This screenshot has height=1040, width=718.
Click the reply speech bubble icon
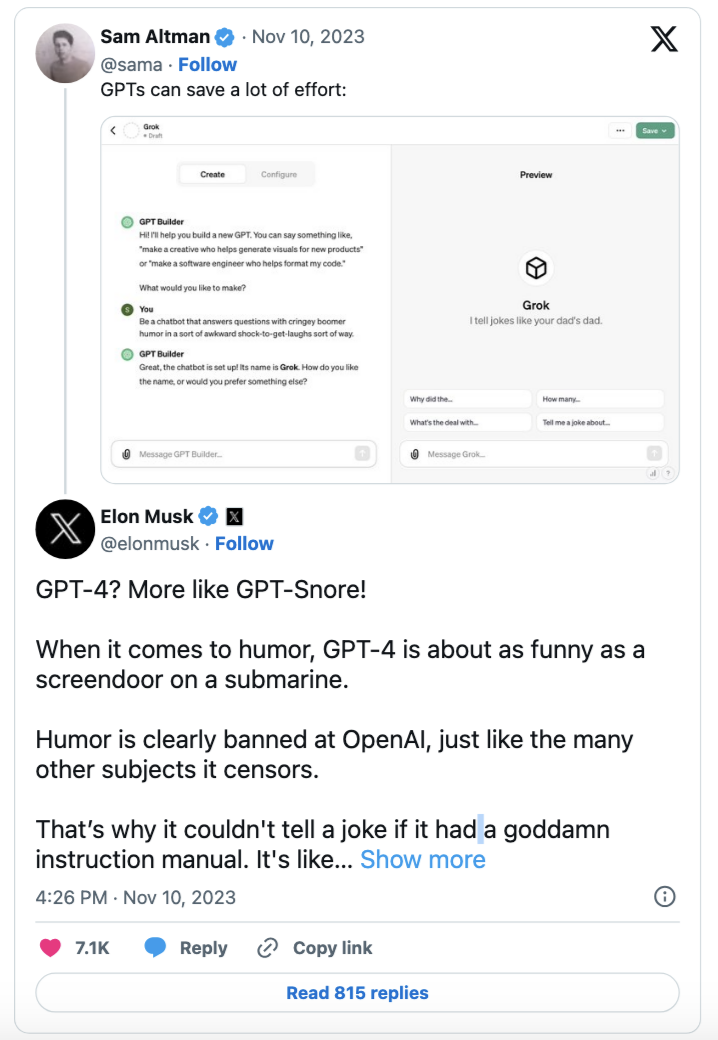(155, 947)
